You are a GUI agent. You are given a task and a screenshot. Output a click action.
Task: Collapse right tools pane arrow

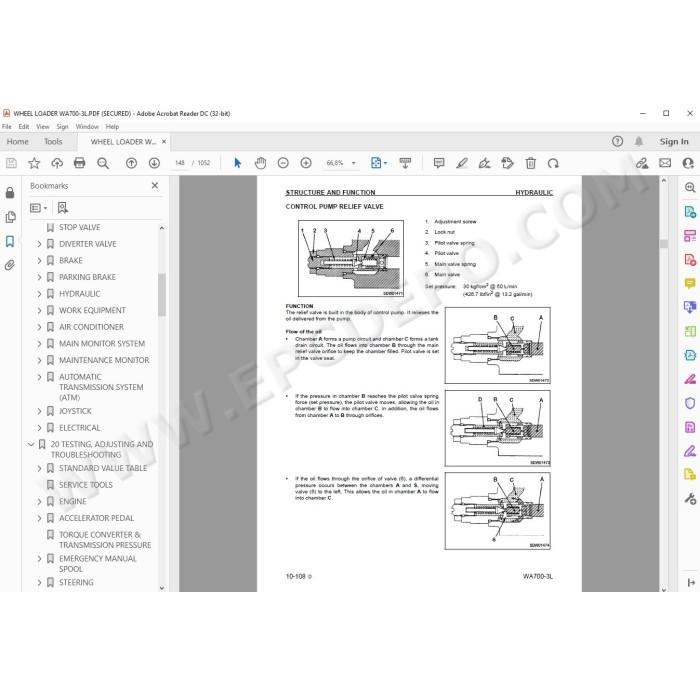click(691, 582)
